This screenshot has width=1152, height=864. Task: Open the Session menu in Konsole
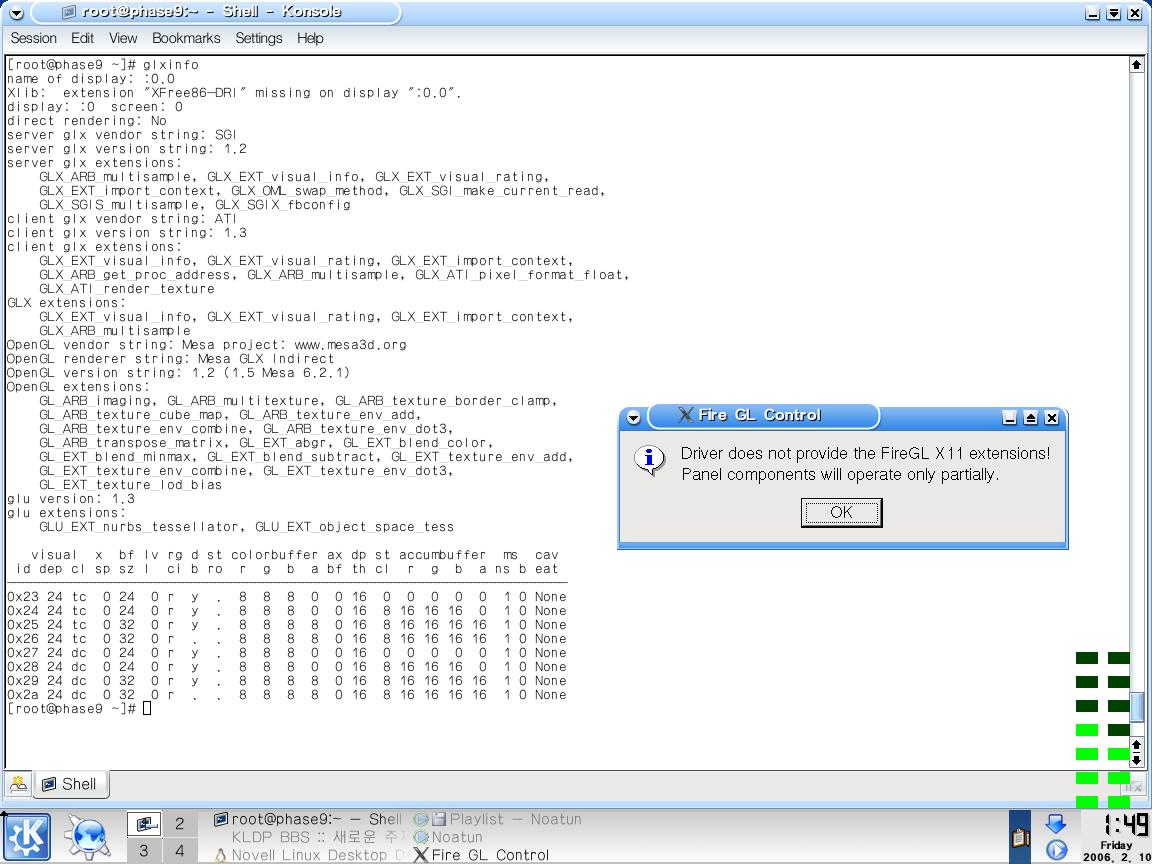[x=33, y=38]
